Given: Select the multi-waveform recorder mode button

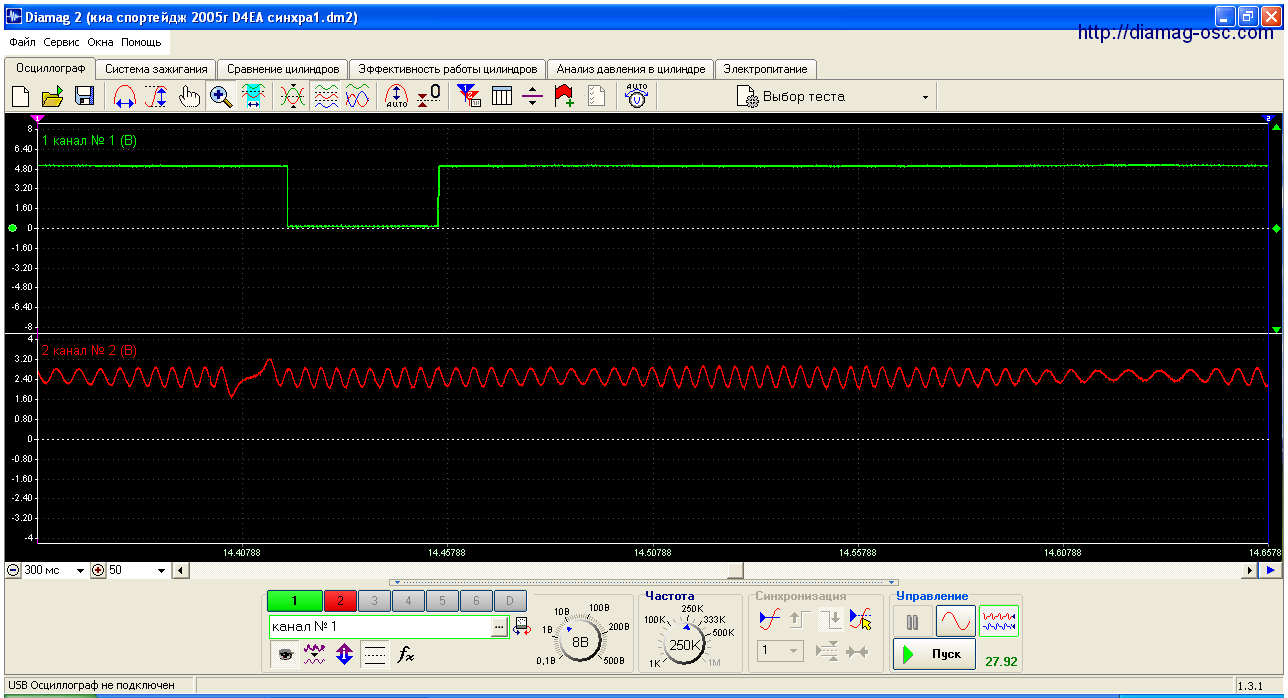Looking at the screenshot, I should click(998, 621).
